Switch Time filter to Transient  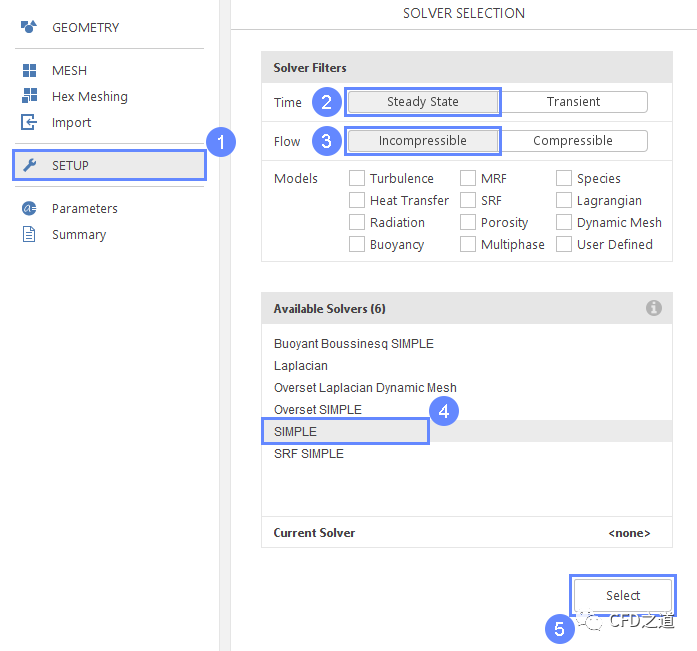pyautogui.click(x=573, y=102)
